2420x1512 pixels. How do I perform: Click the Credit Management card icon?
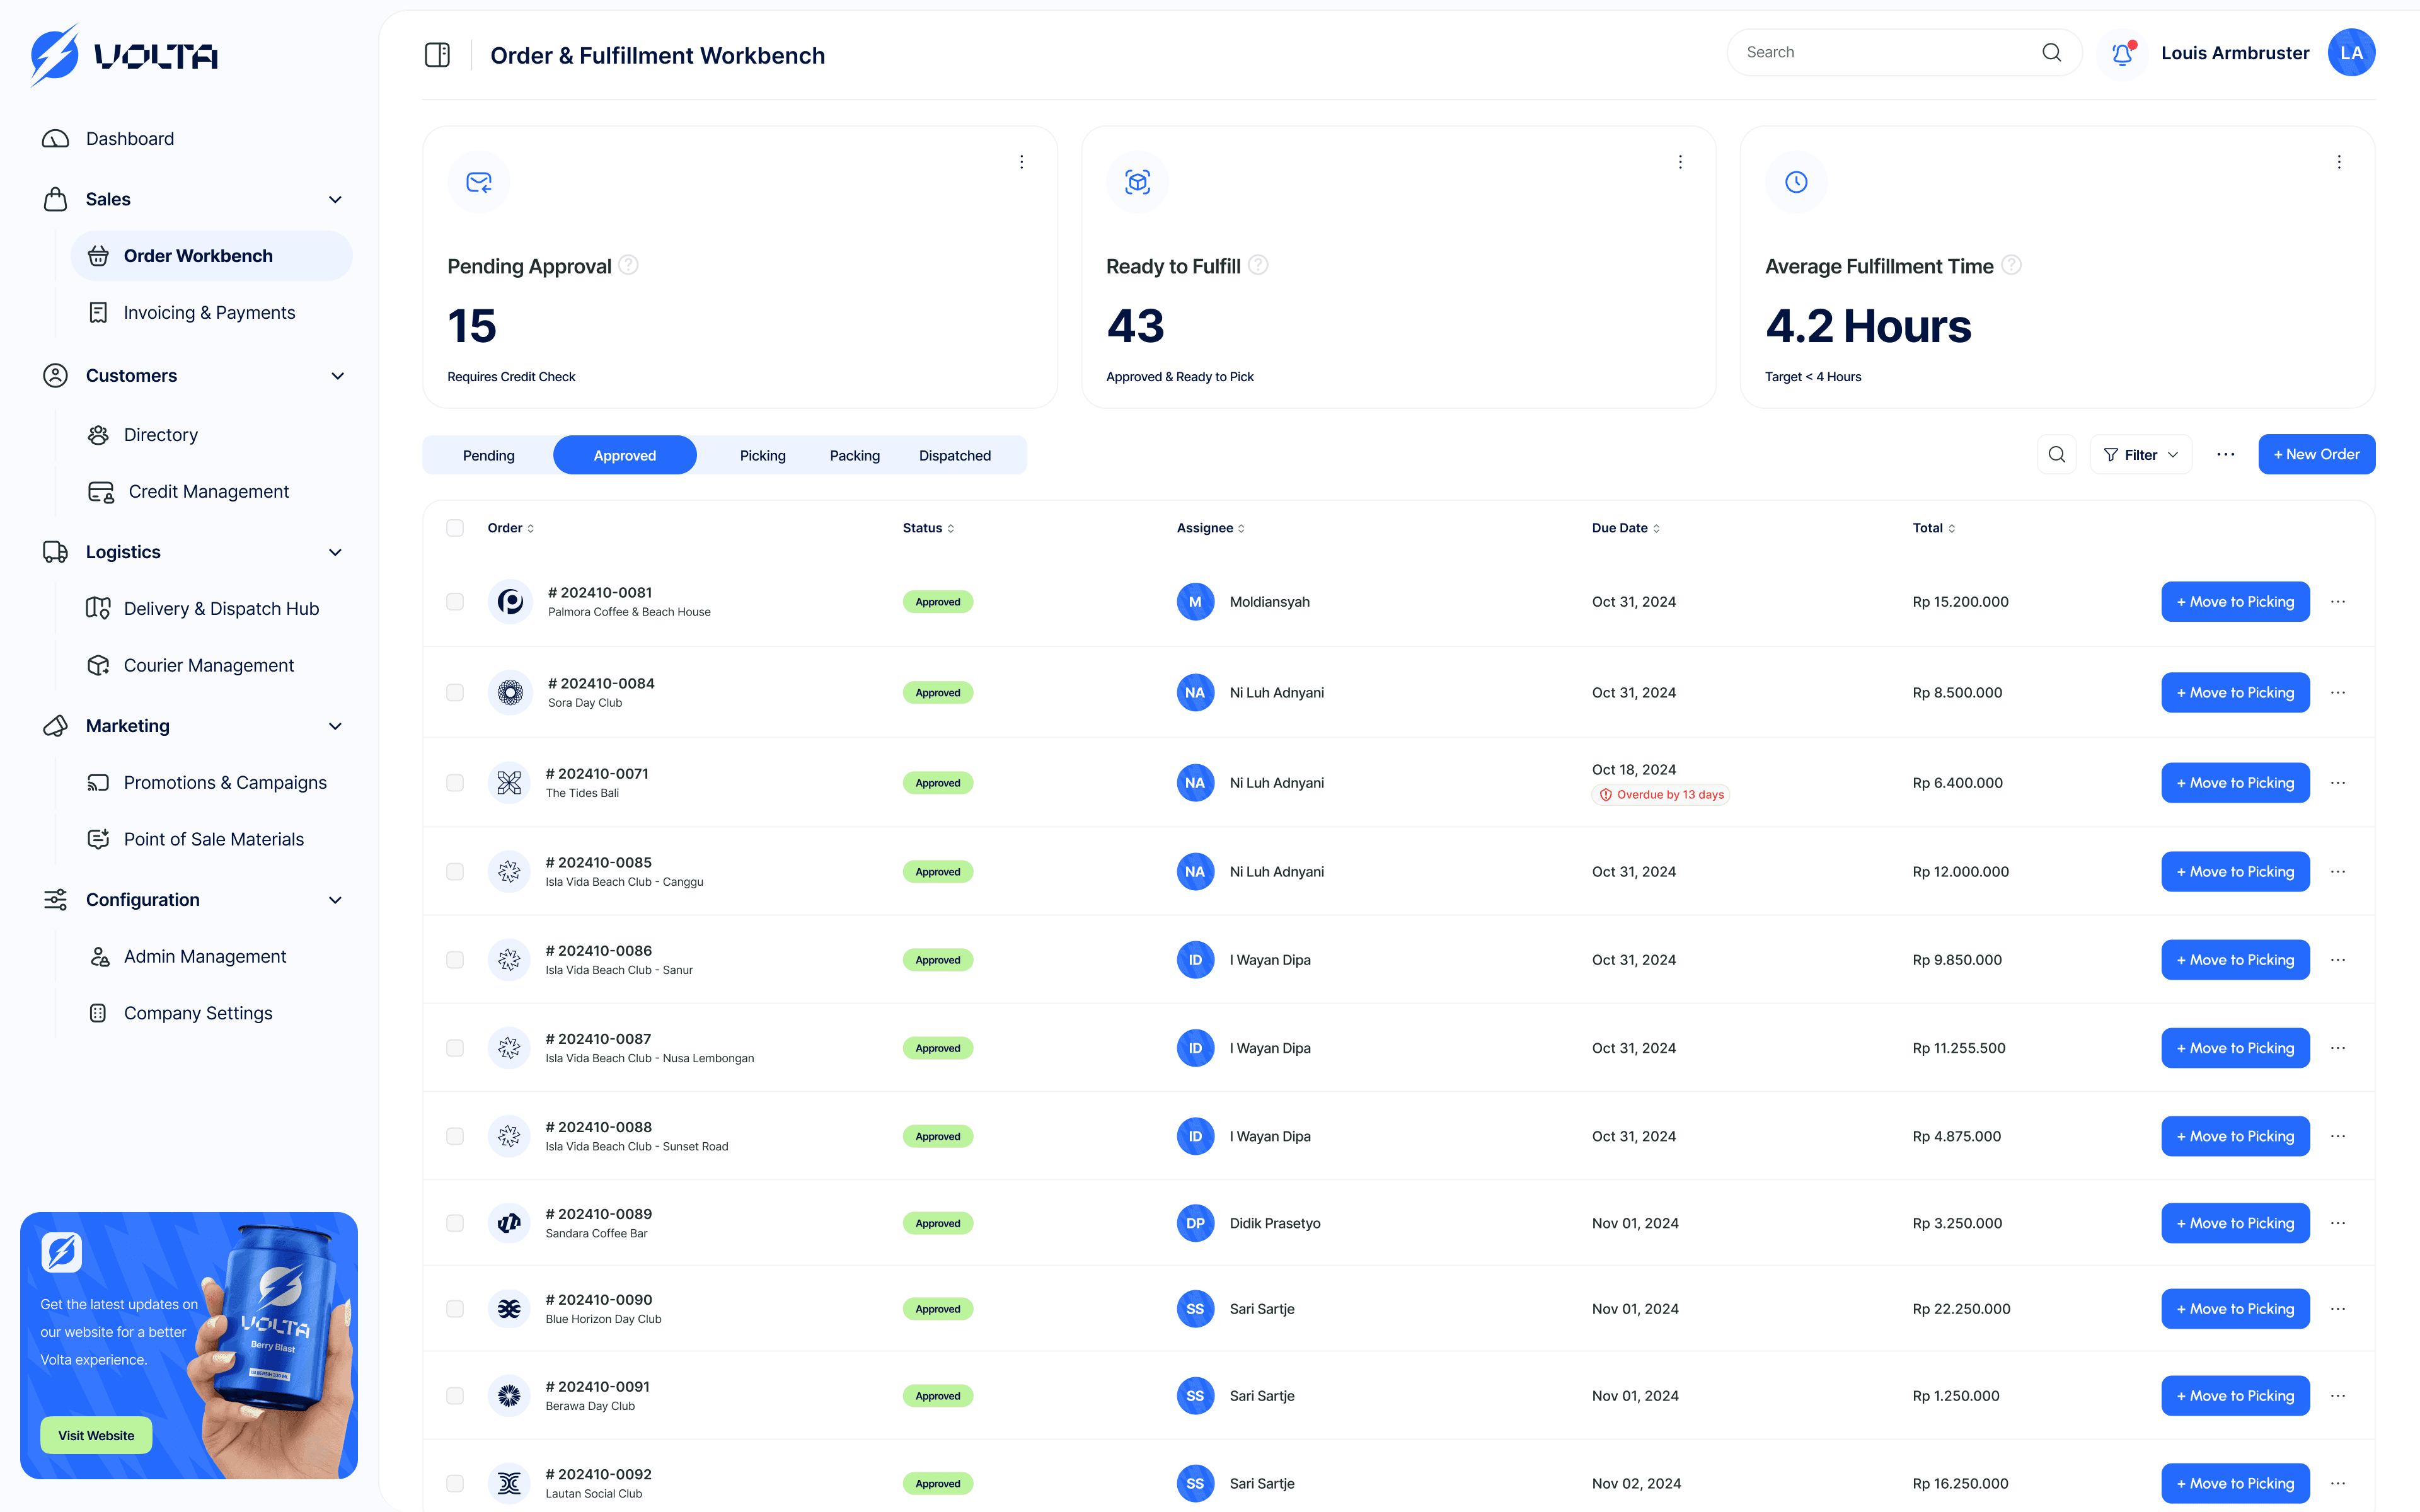pos(101,492)
